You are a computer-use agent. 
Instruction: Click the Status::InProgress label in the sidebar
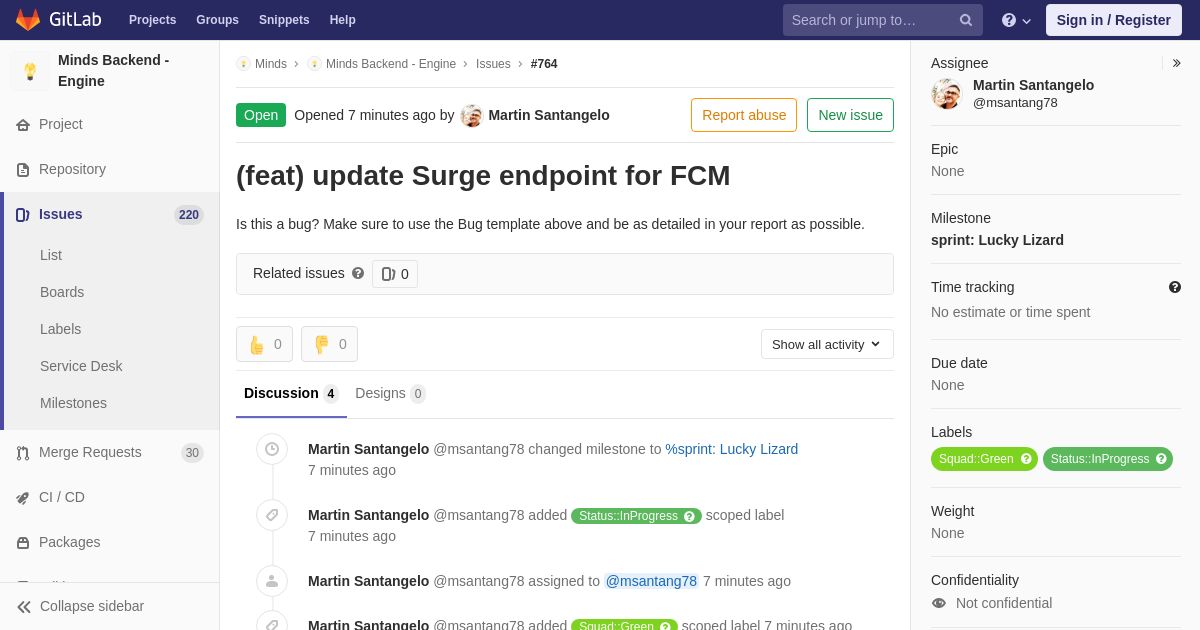[x=1099, y=459]
